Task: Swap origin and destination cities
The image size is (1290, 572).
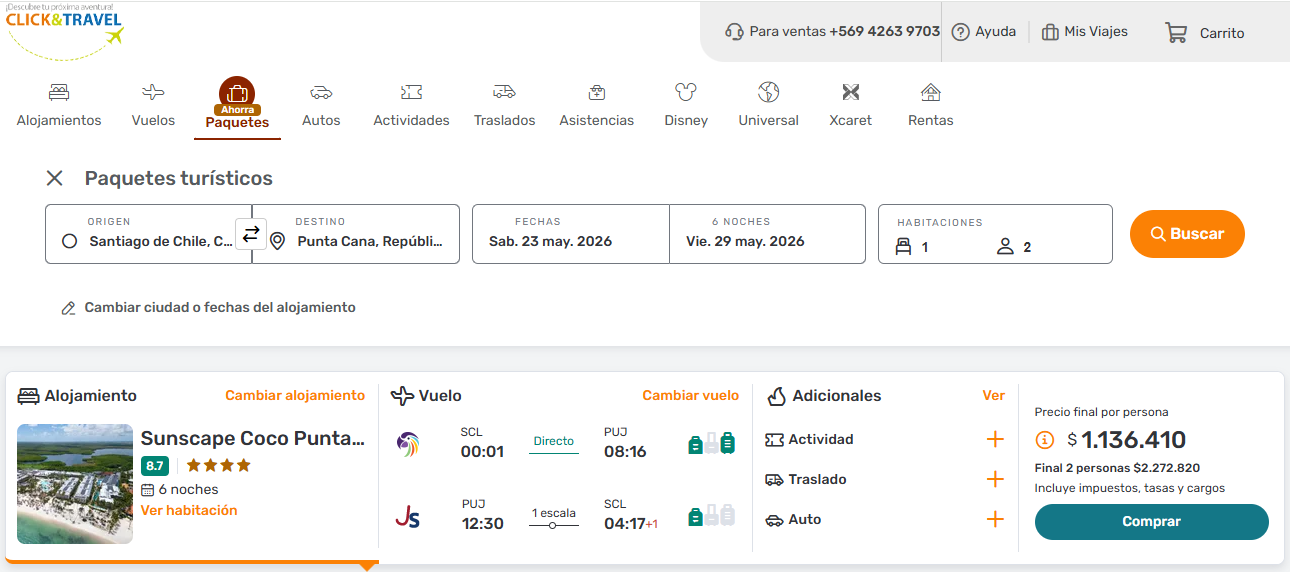Action: [x=251, y=234]
